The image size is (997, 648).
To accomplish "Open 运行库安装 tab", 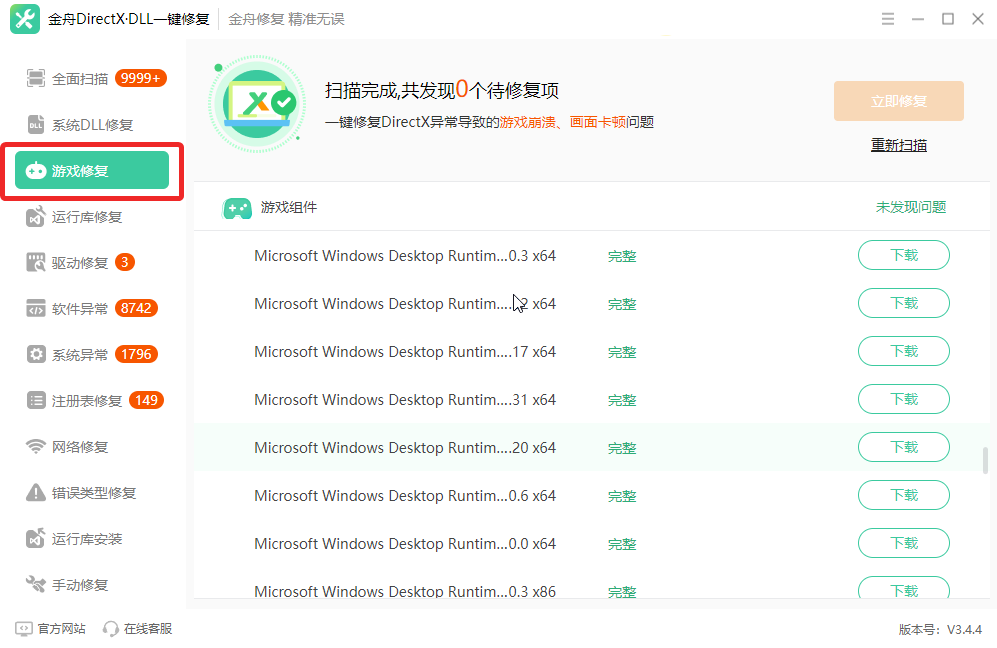I will click(x=92, y=539).
